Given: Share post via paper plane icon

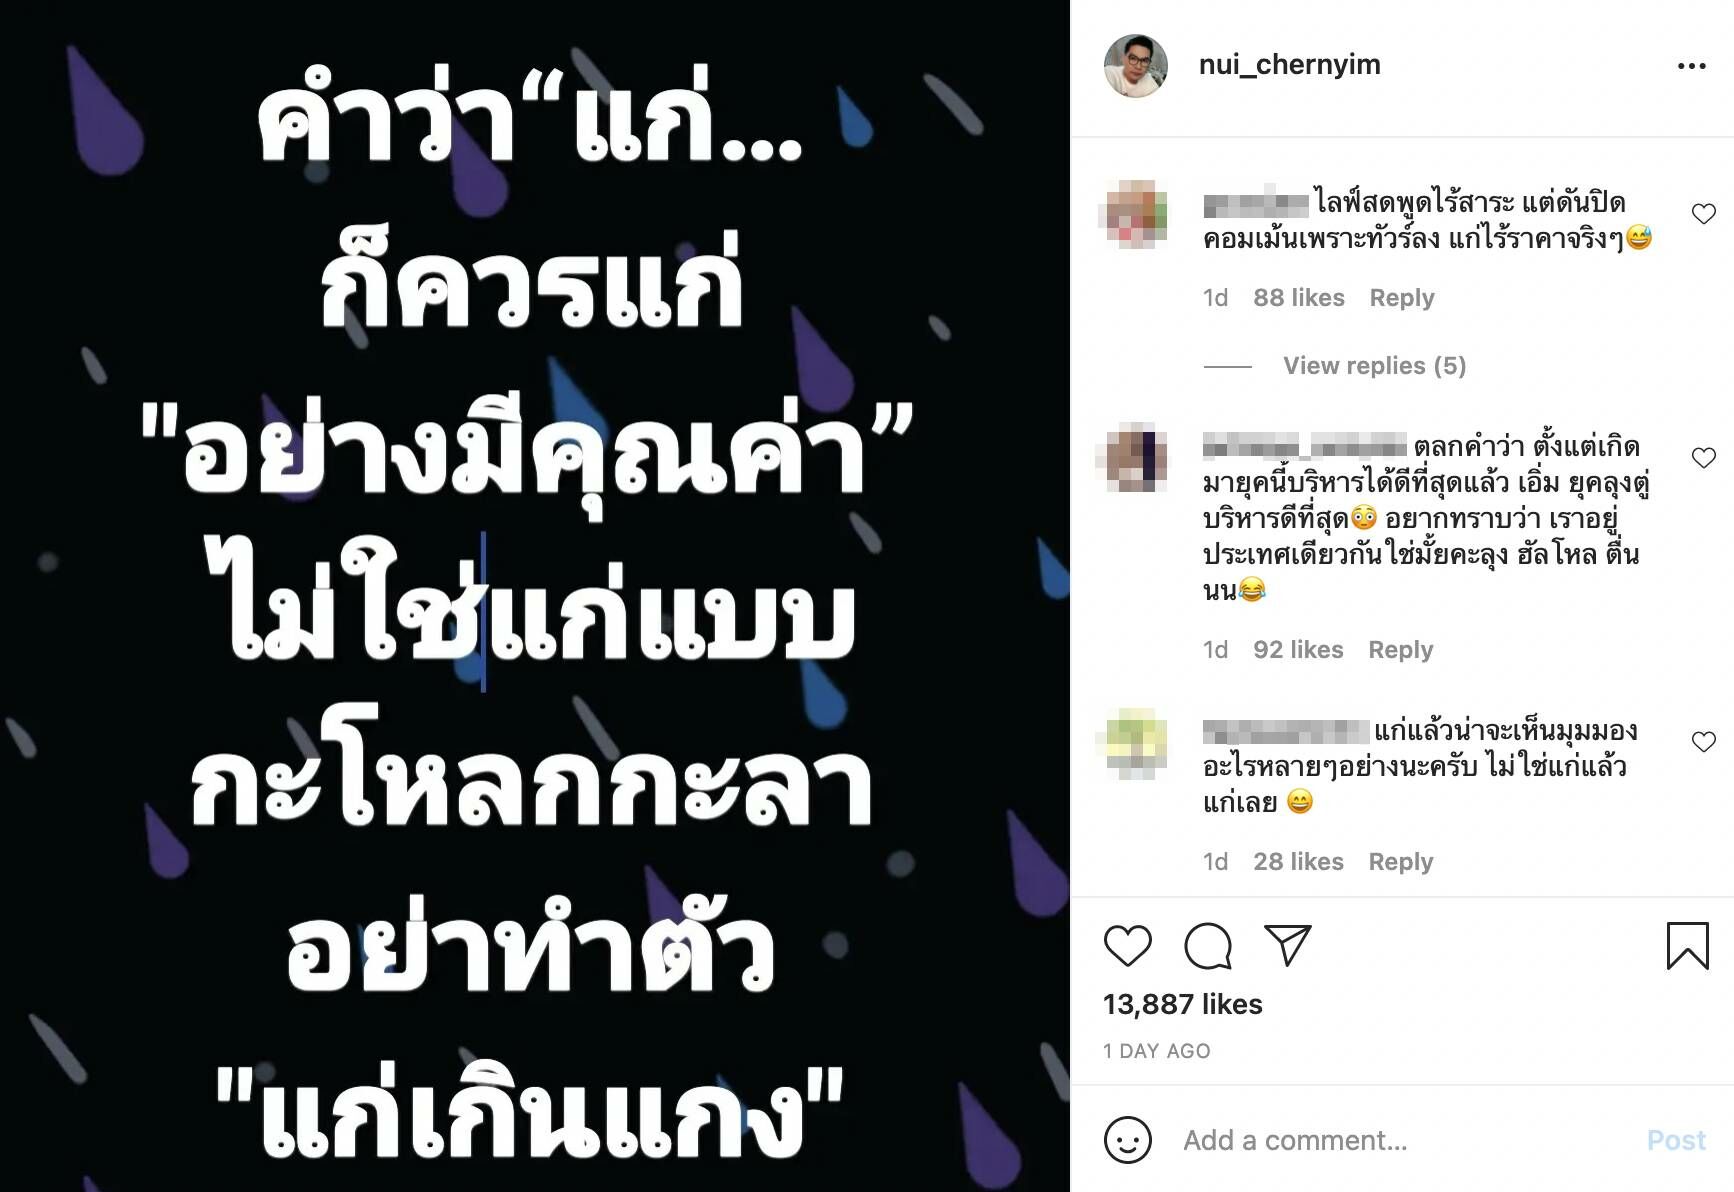Looking at the screenshot, I should tap(1287, 945).
